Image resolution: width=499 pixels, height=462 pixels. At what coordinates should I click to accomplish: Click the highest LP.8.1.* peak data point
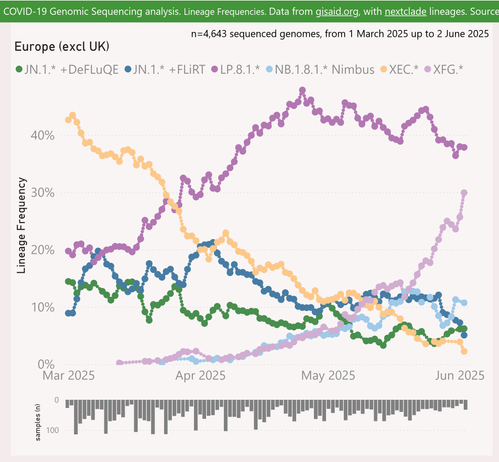pos(302,90)
